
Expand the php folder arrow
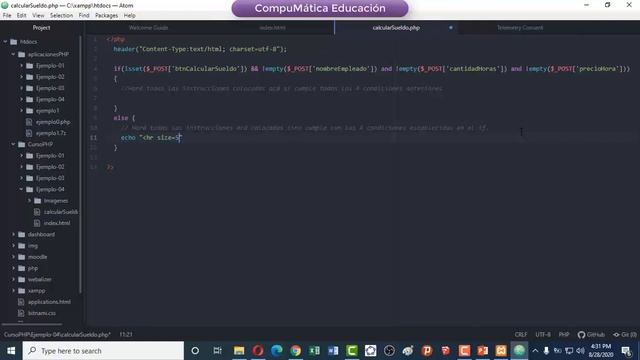tap(13, 268)
